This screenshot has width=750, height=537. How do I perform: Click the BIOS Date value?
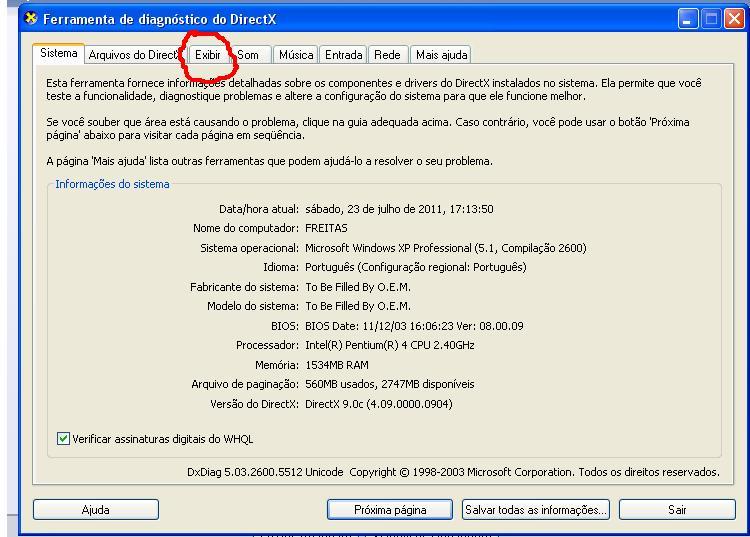click(414, 326)
